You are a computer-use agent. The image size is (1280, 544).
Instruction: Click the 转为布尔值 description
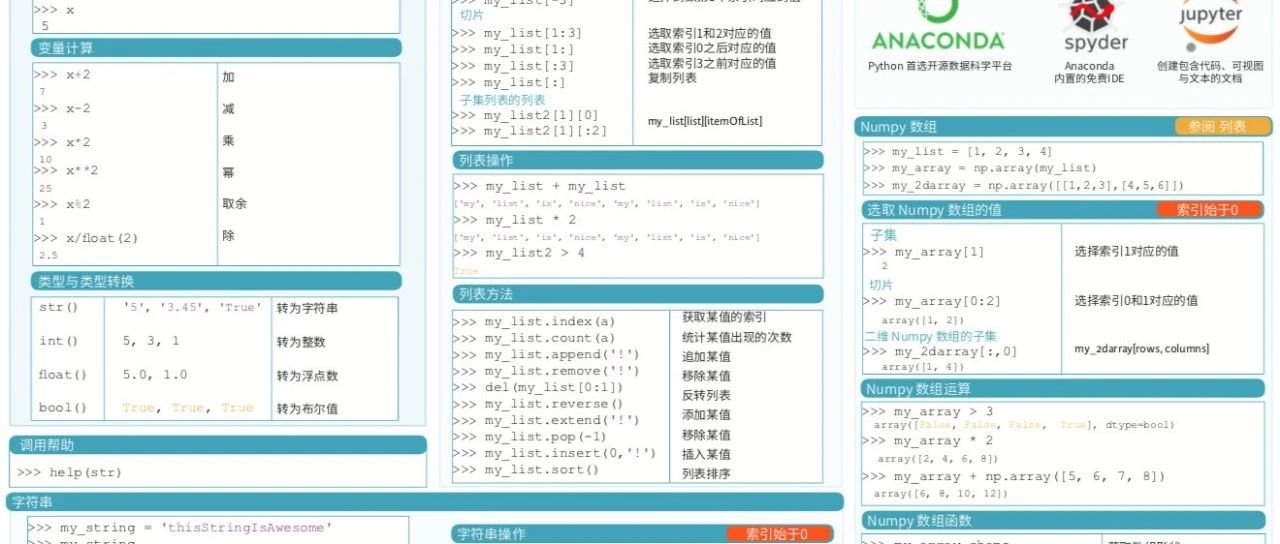click(307, 408)
